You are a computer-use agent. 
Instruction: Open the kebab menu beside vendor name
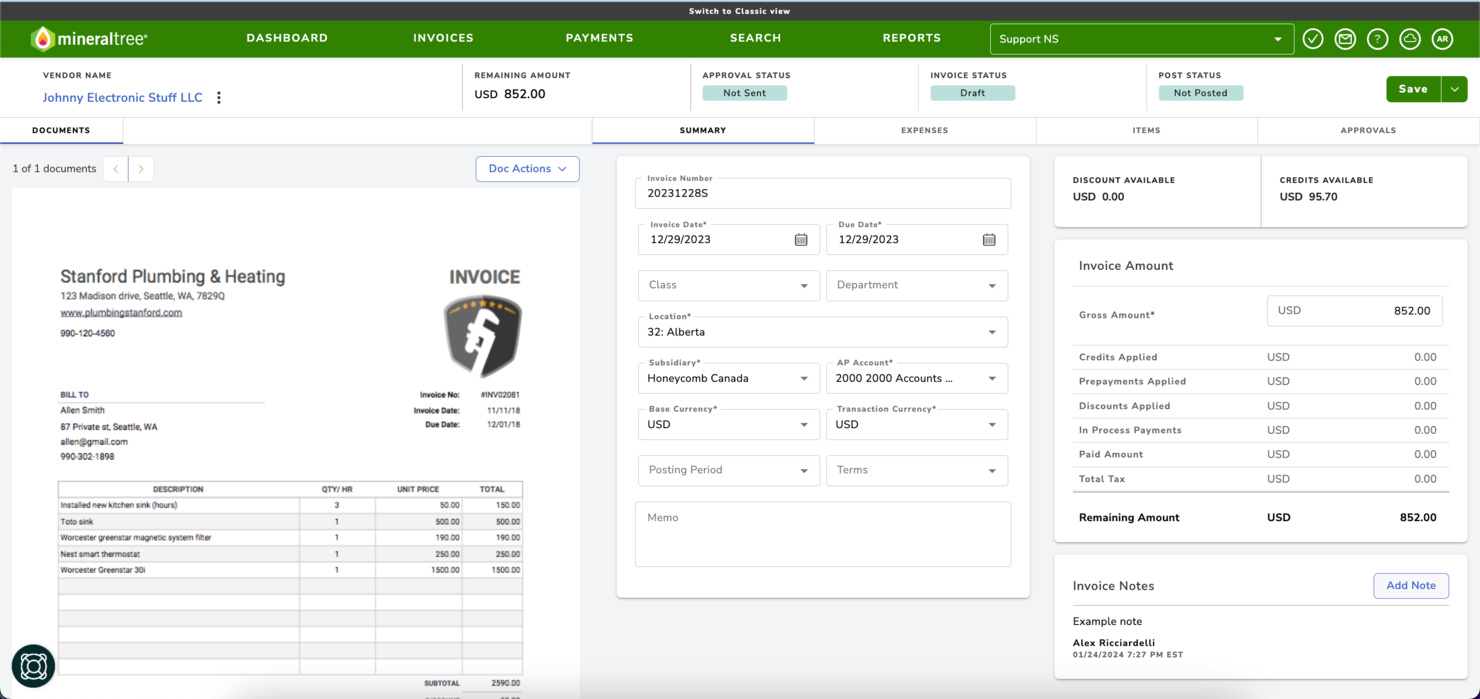pos(219,97)
